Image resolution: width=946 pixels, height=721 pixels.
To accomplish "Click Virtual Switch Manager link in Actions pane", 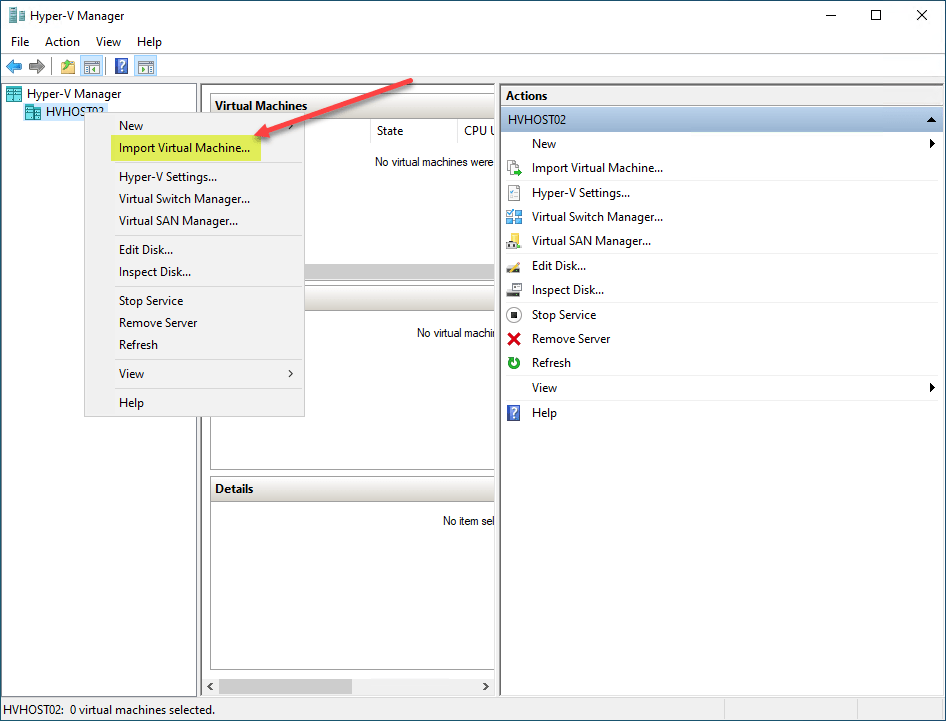I will coord(597,217).
